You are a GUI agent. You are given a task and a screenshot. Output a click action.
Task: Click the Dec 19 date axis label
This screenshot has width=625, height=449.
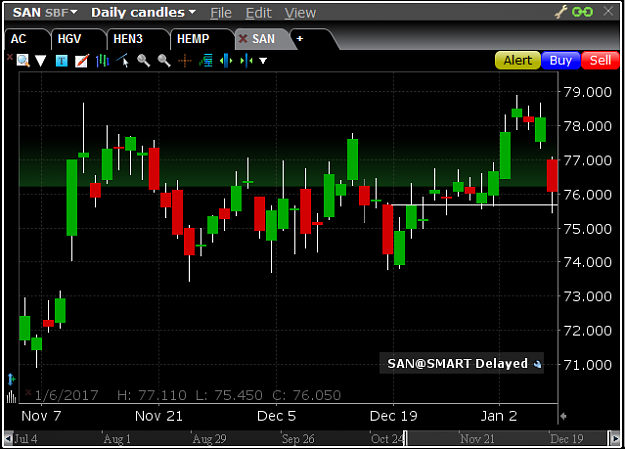[x=393, y=416]
